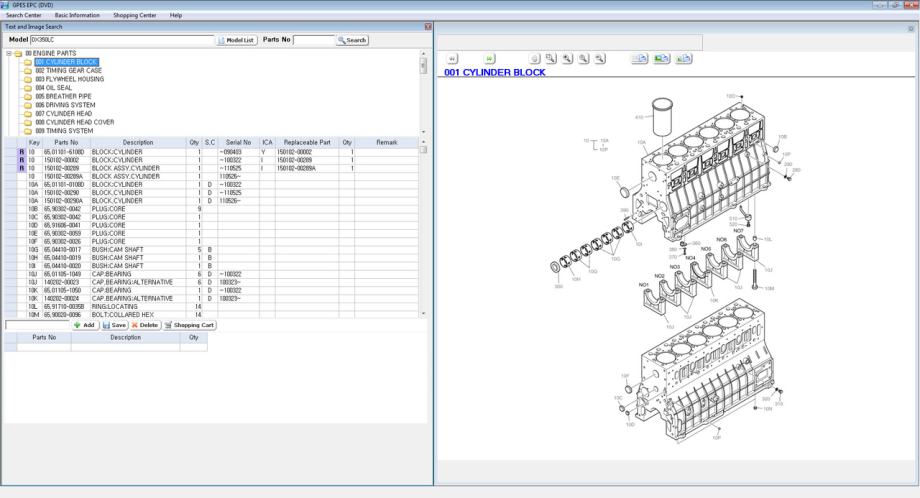Click the Model List button
Image resolution: width=920 pixels, height=498 pixels.
[x=237, y=40]
